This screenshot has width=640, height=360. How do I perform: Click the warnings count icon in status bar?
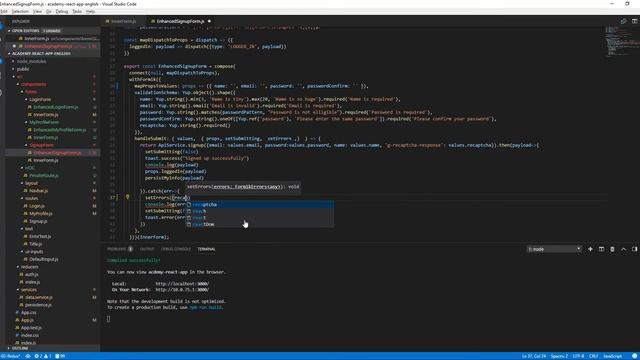coord(47,356)
